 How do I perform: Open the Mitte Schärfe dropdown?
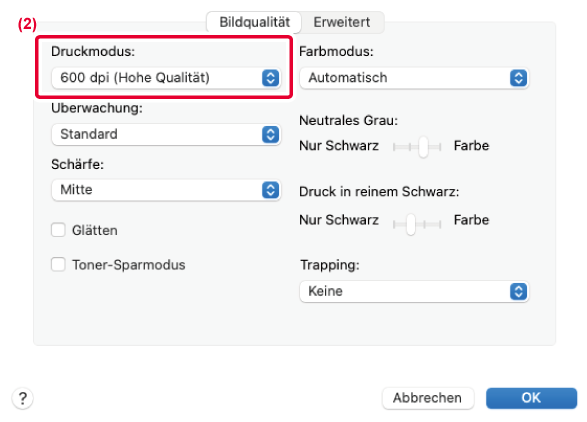pyautogui.click(x=166, y=190)
